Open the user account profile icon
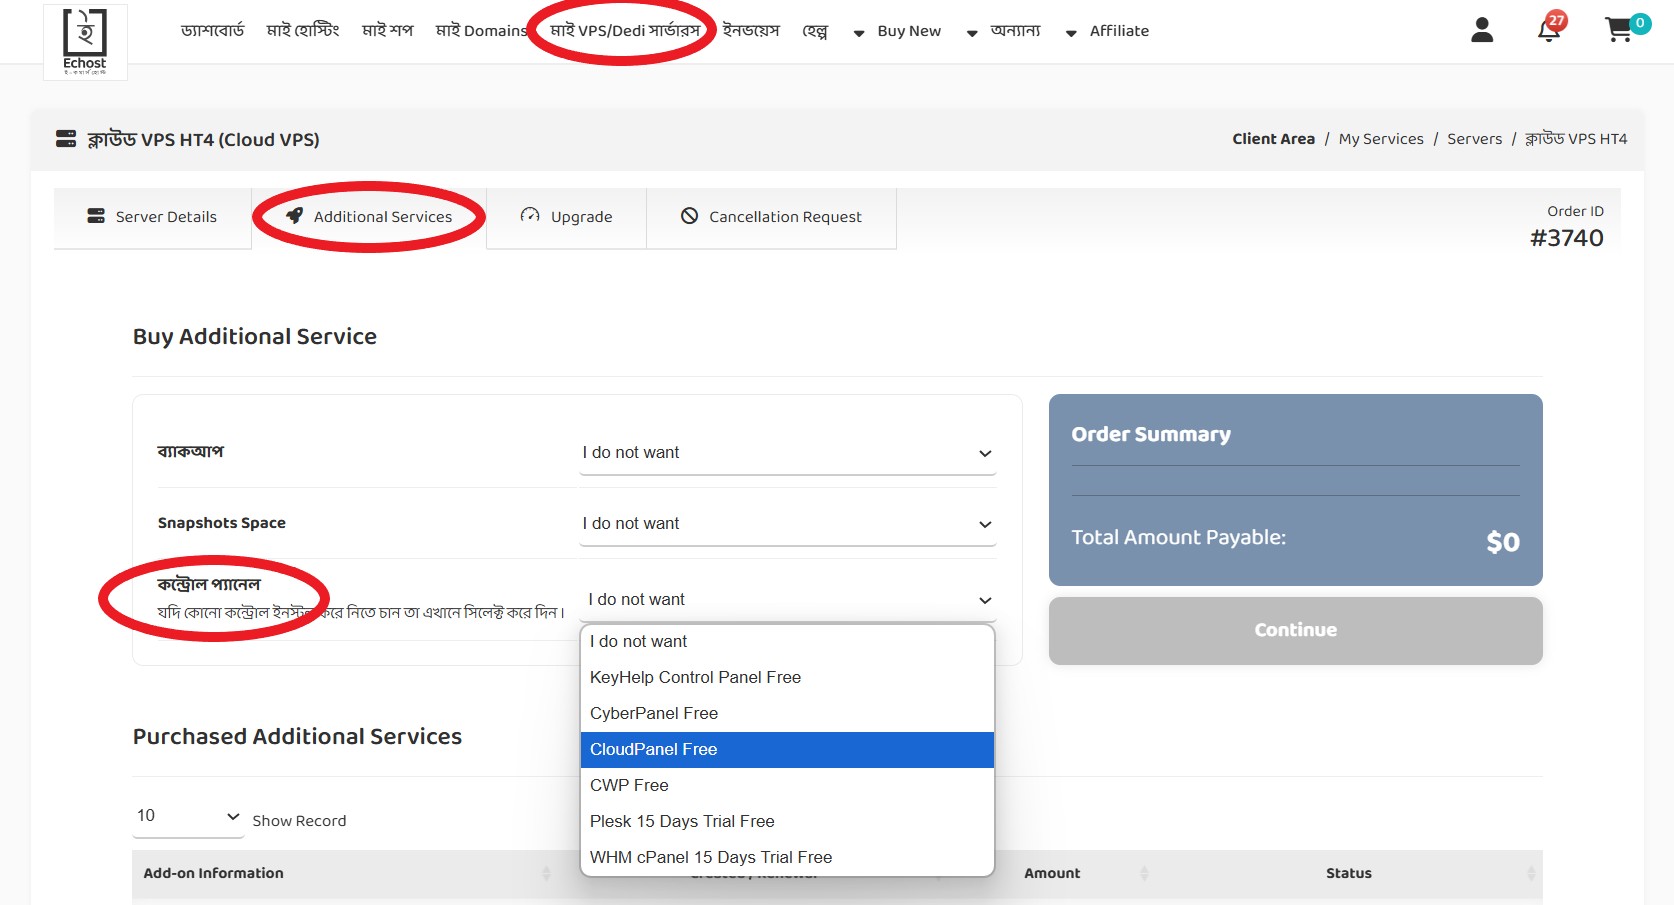The image size is (1674, 905). pos(1482,31)
